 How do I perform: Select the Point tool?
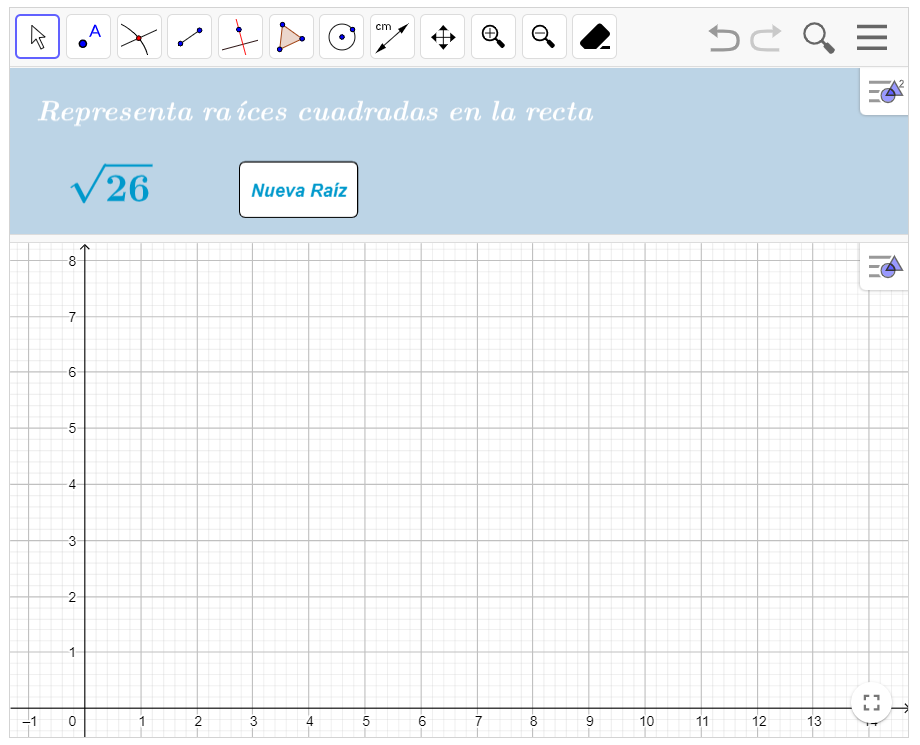89,37
